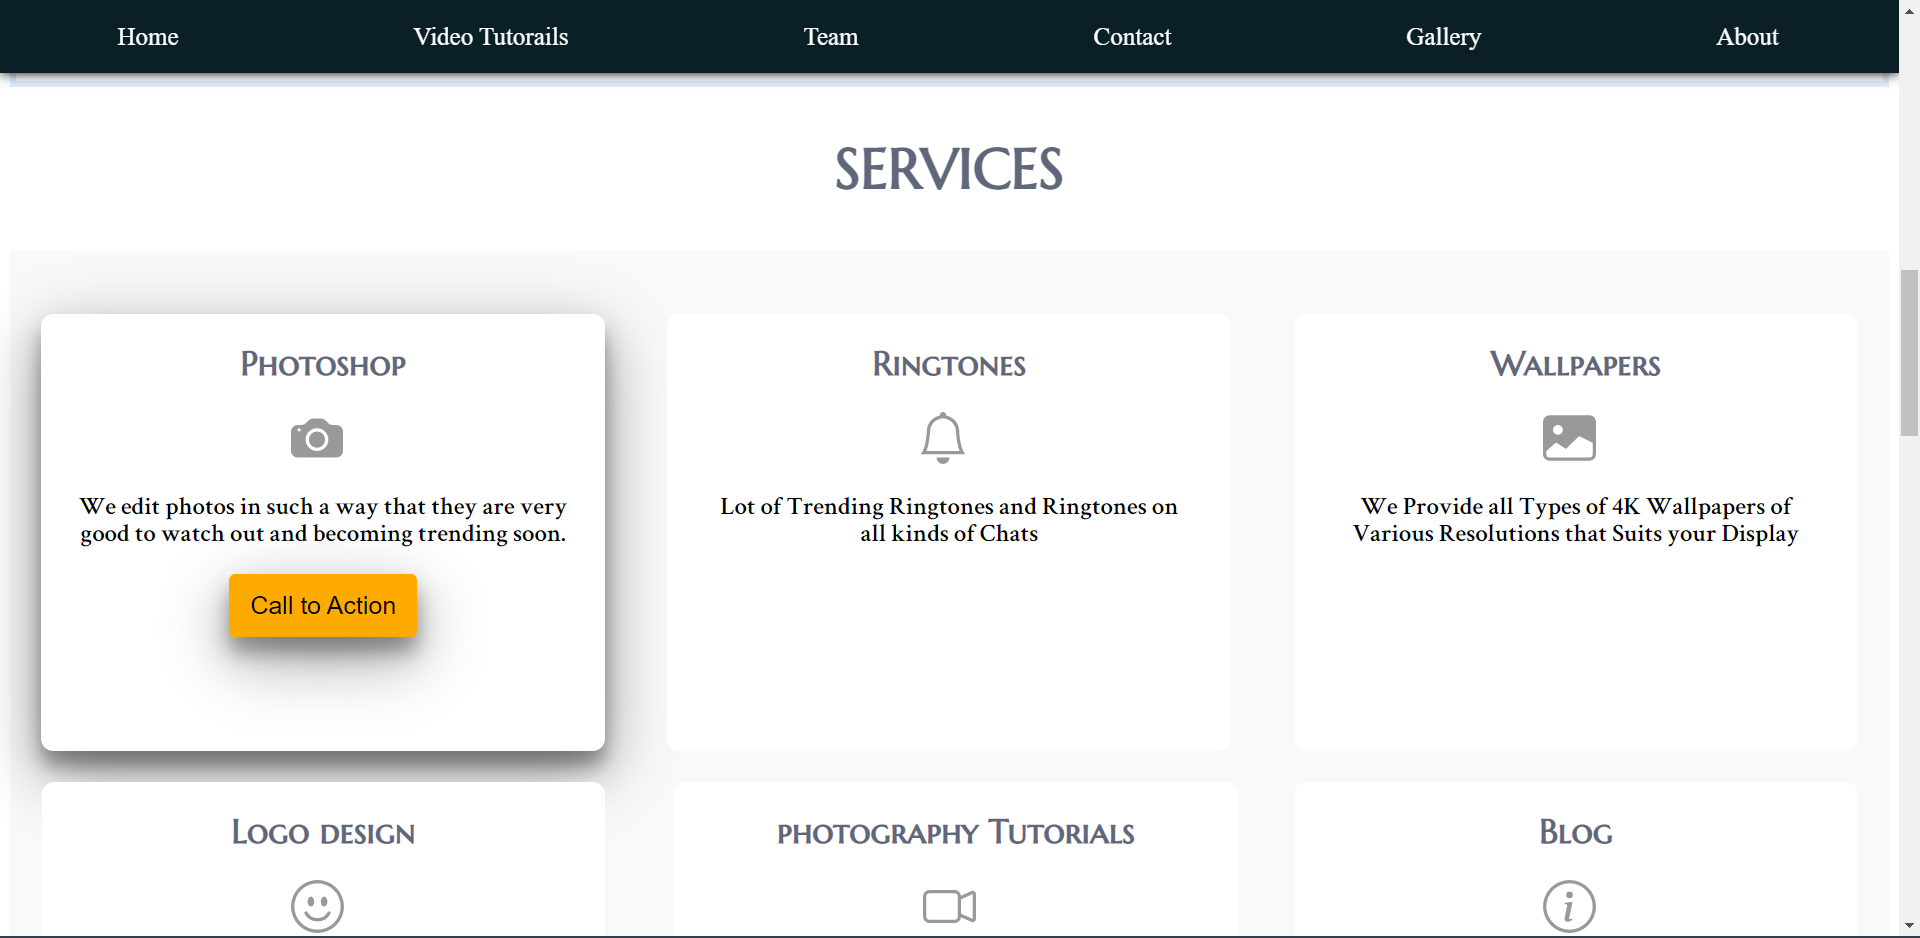Click the scrollbar down arrow

[1909, 926]
